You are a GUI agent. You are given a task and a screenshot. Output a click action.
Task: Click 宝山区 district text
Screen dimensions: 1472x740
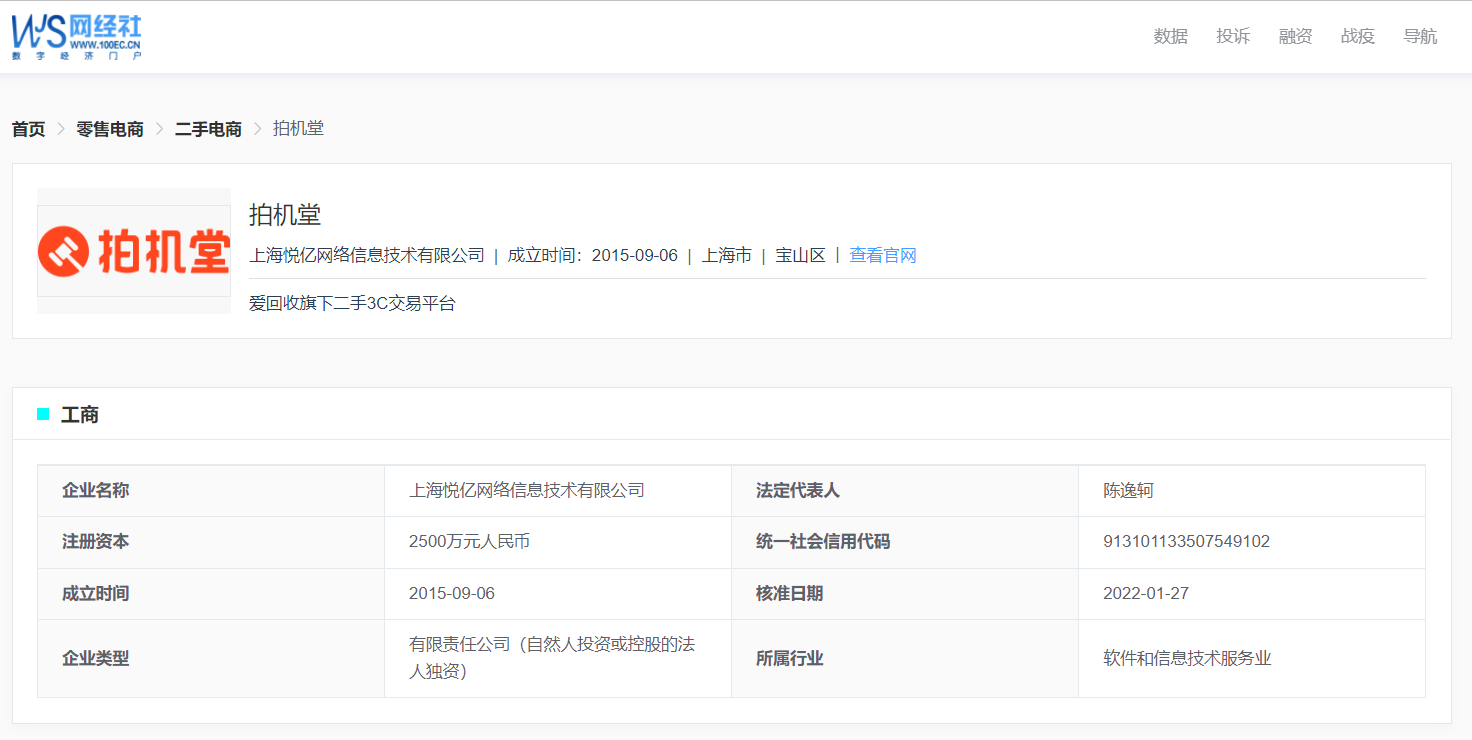click(x=800, y=255)
